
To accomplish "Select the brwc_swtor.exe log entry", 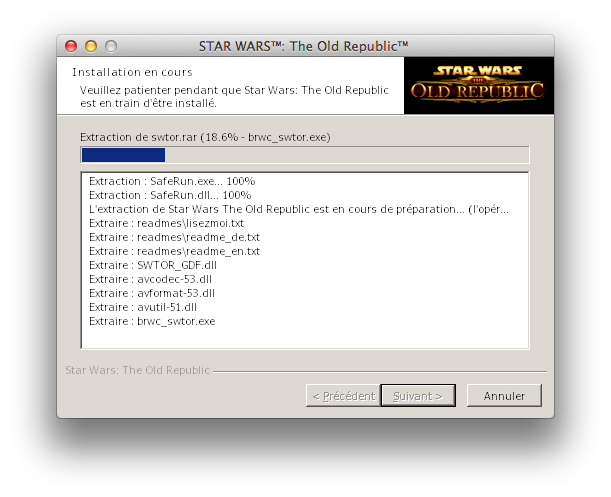I will click(152, 322).
